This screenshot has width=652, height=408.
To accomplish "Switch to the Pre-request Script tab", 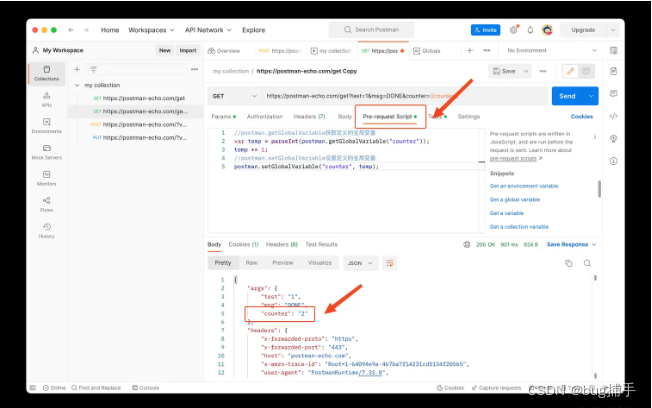I will [390, 116].
